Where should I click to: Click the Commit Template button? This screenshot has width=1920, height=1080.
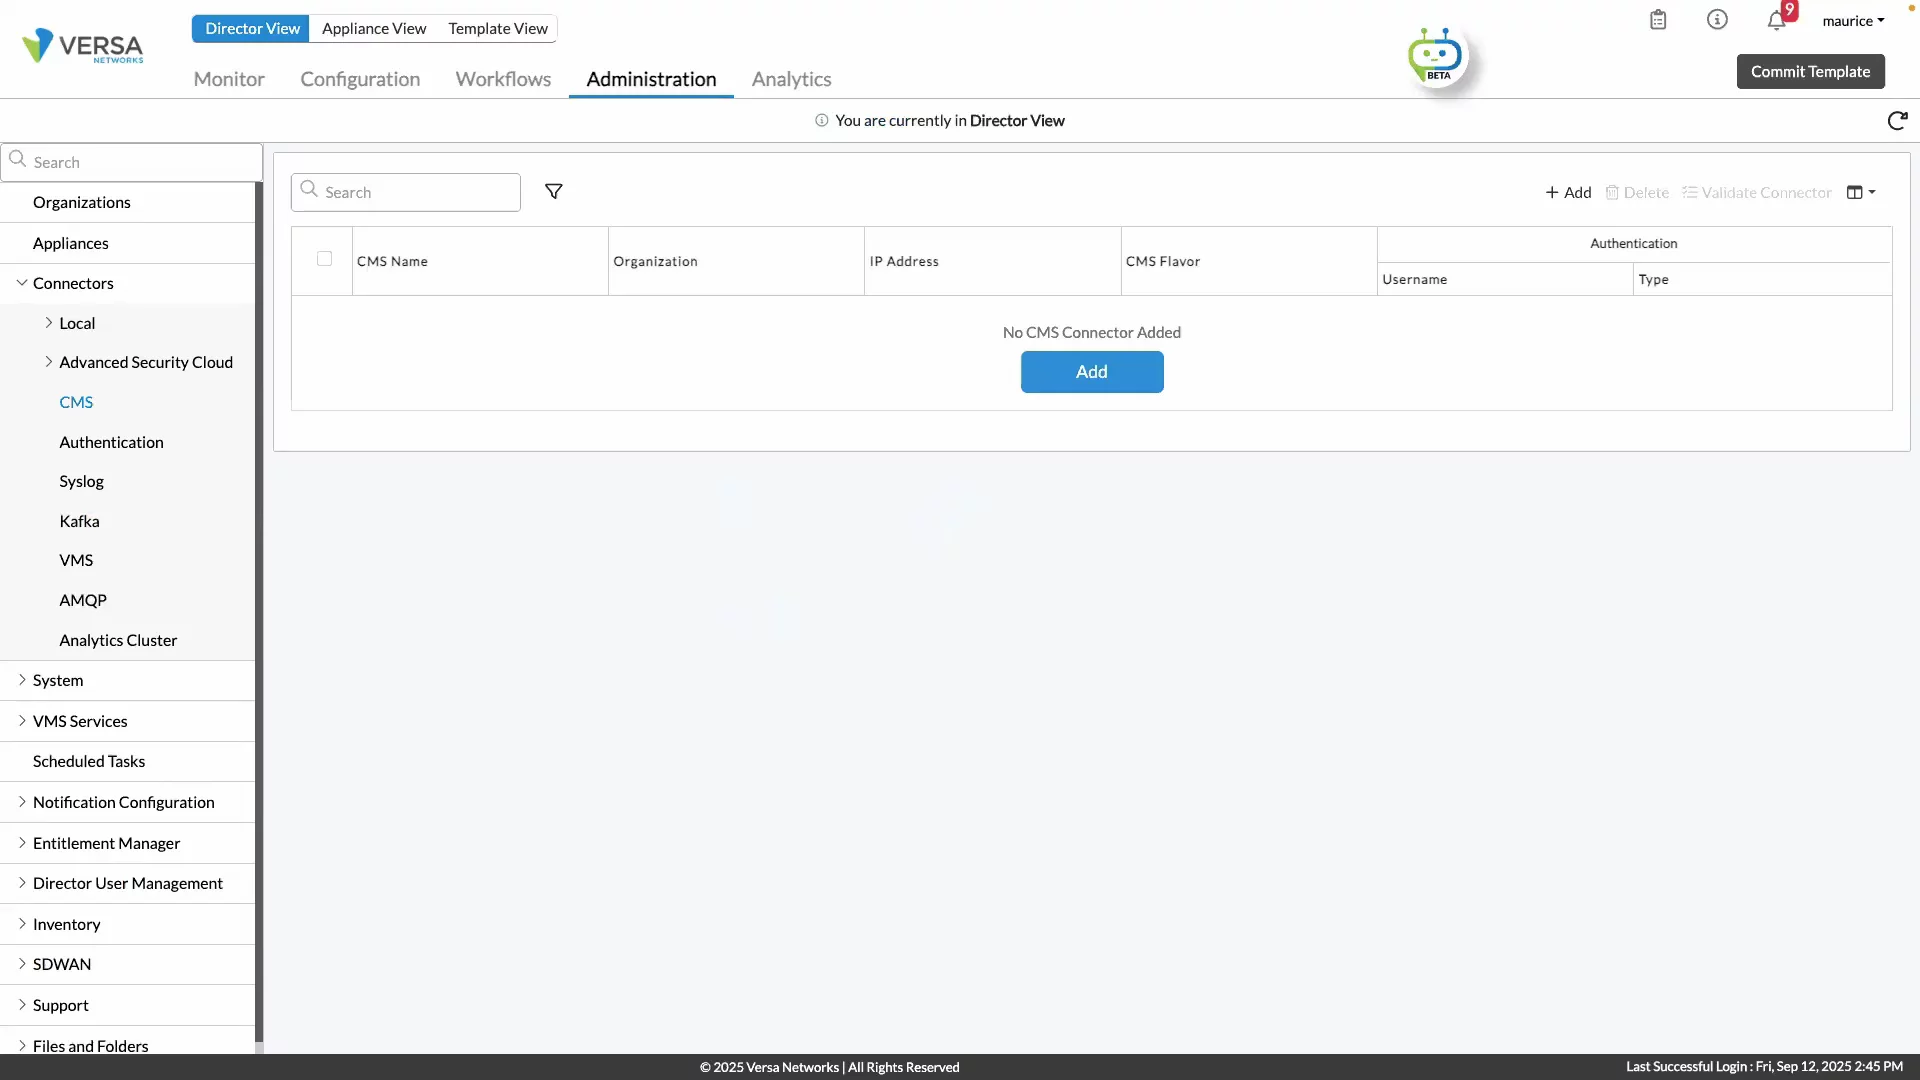(x=1810, y=71)
